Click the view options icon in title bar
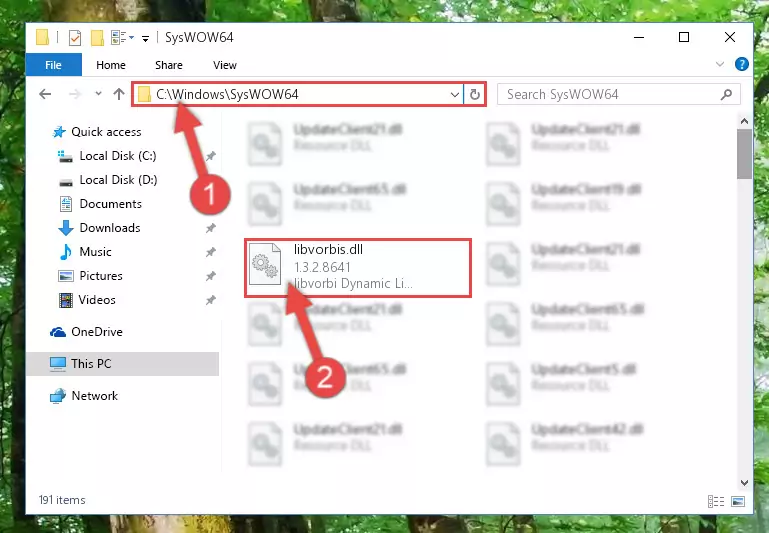This screenshot has height=533, width=769. point(122,37)
